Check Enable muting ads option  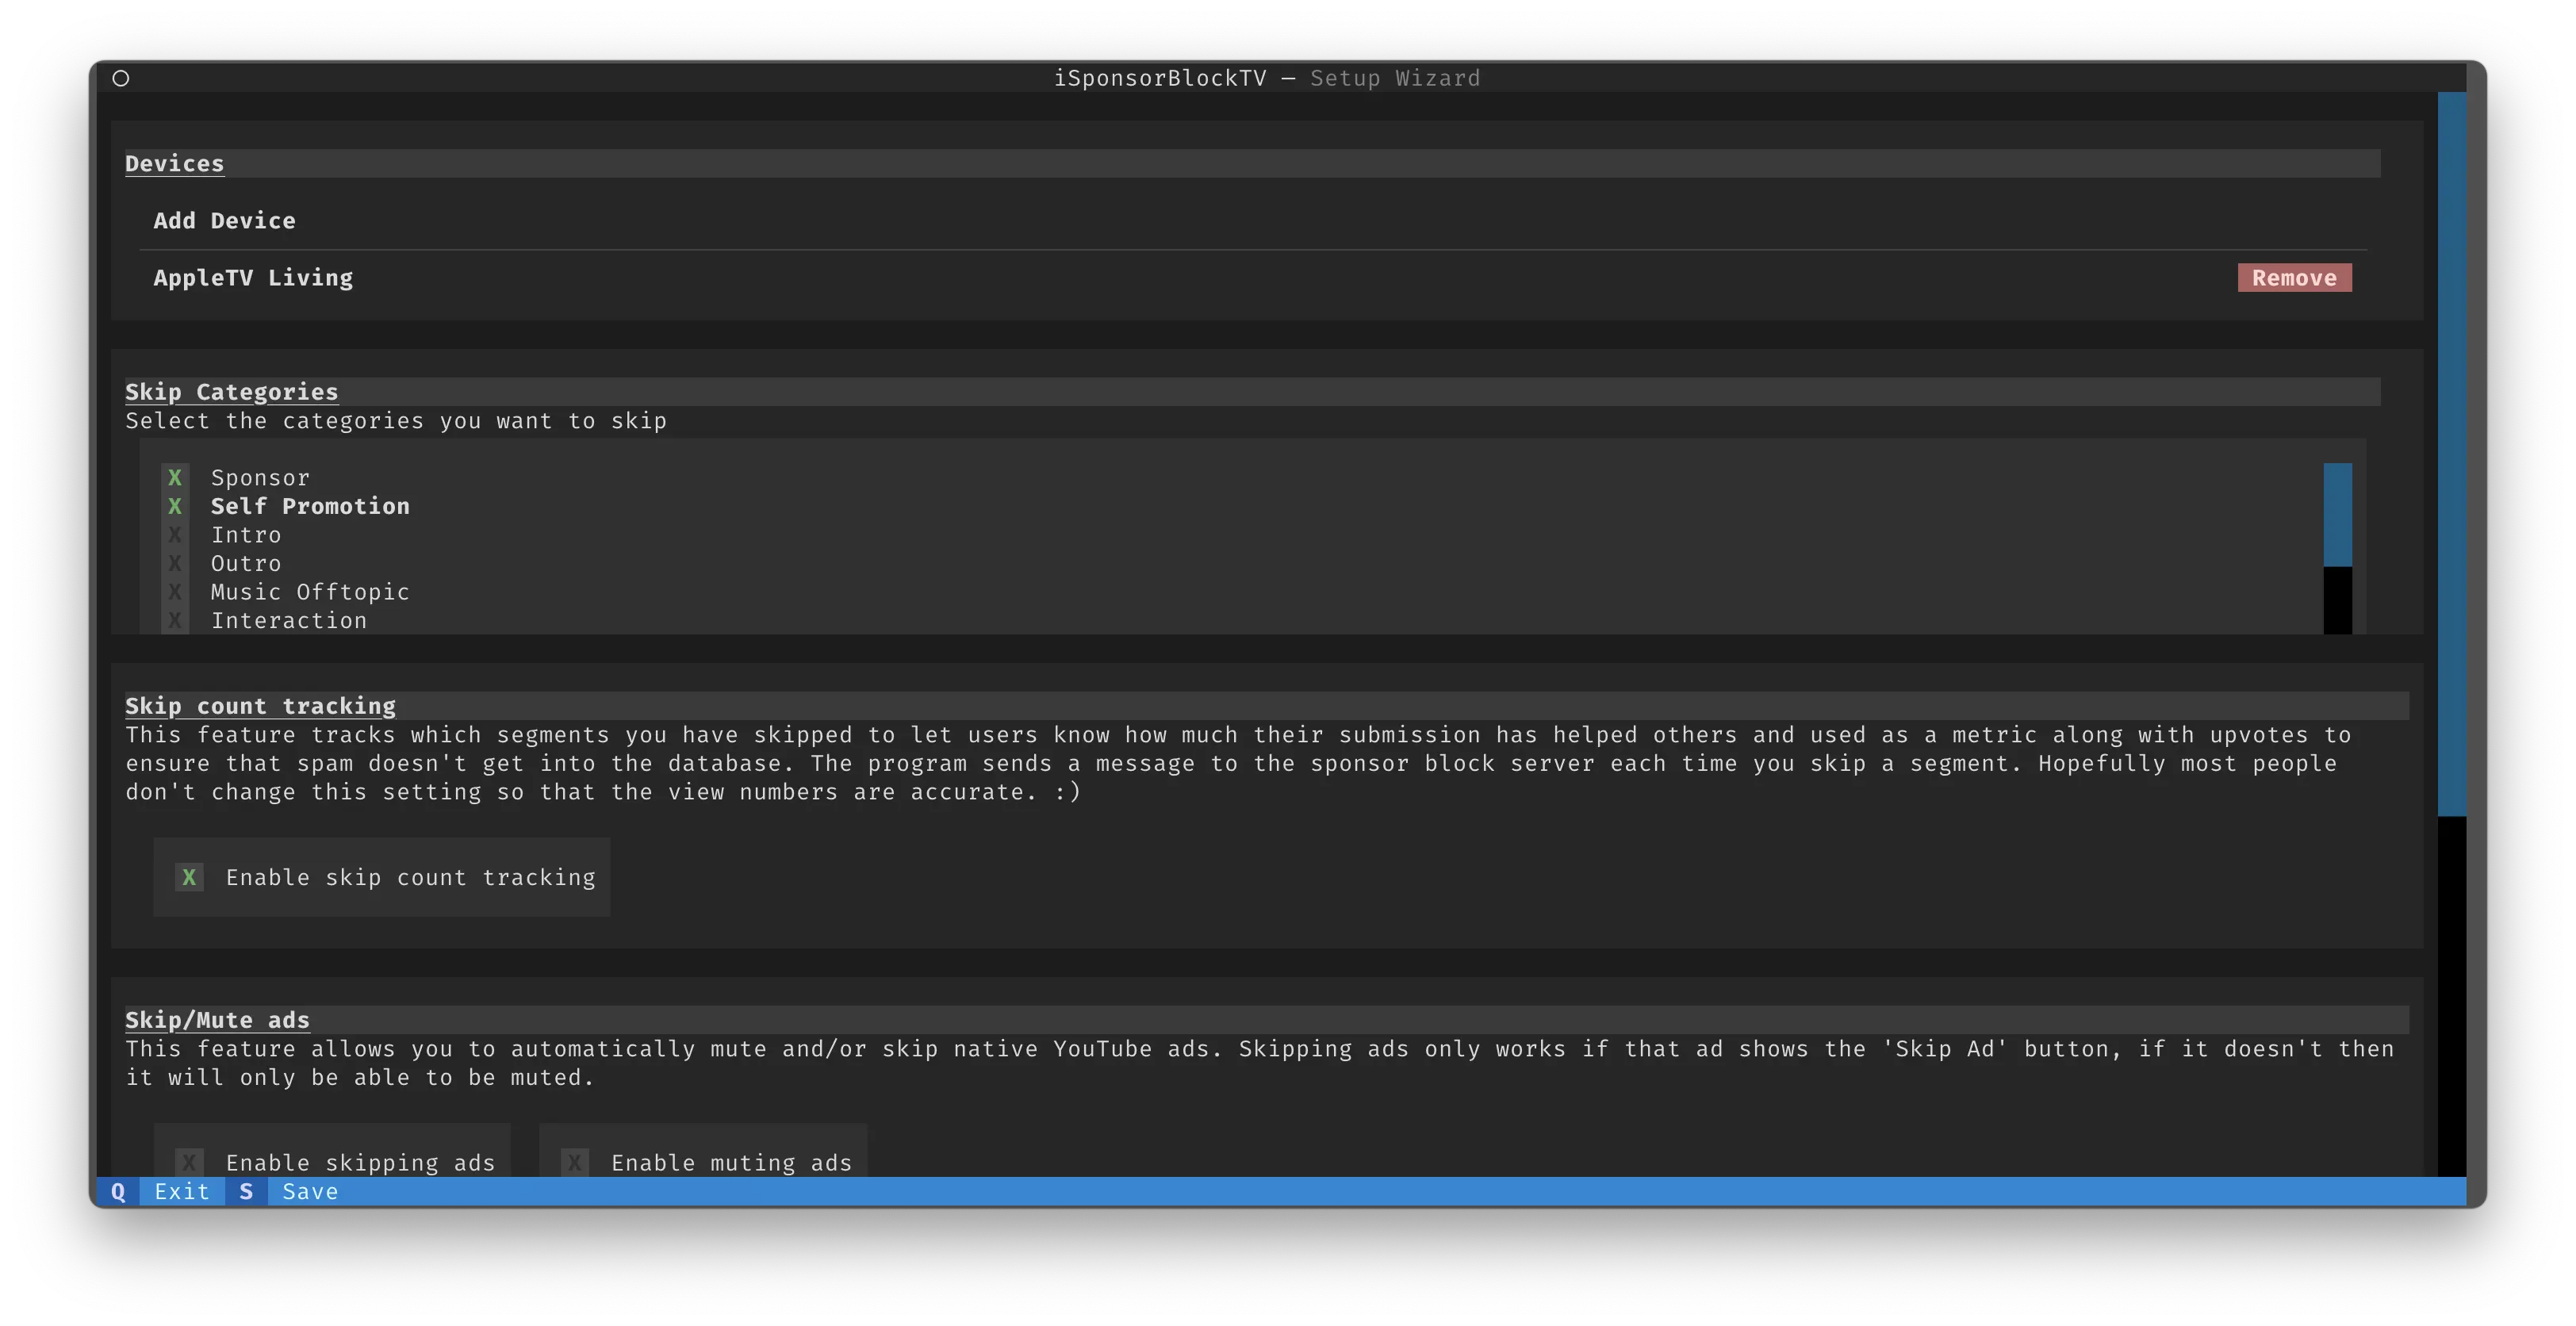coord(574,1162)
